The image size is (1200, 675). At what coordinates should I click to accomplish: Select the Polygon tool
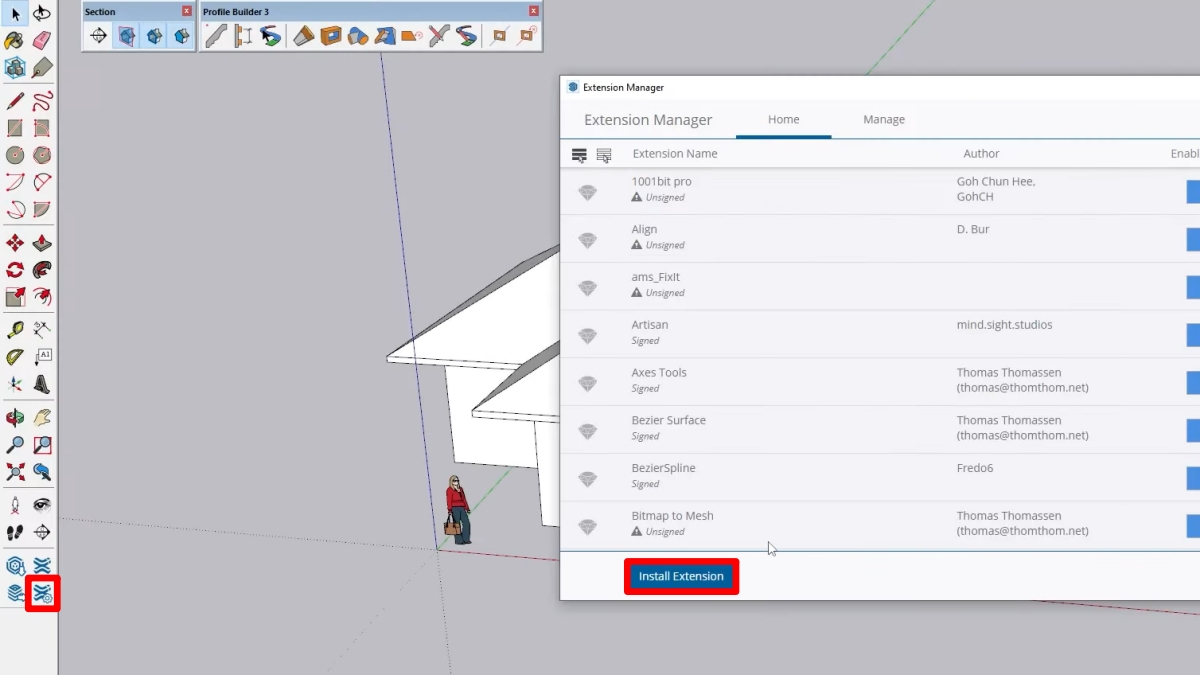click(42, 155)
